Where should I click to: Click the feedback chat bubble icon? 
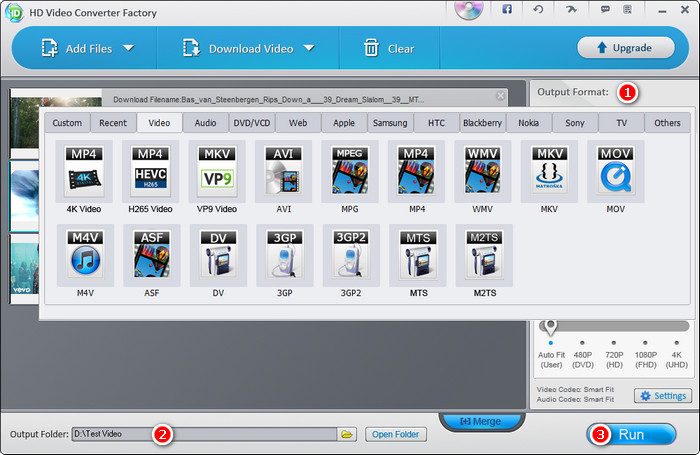pyautogui.click(x=605, y=9)
